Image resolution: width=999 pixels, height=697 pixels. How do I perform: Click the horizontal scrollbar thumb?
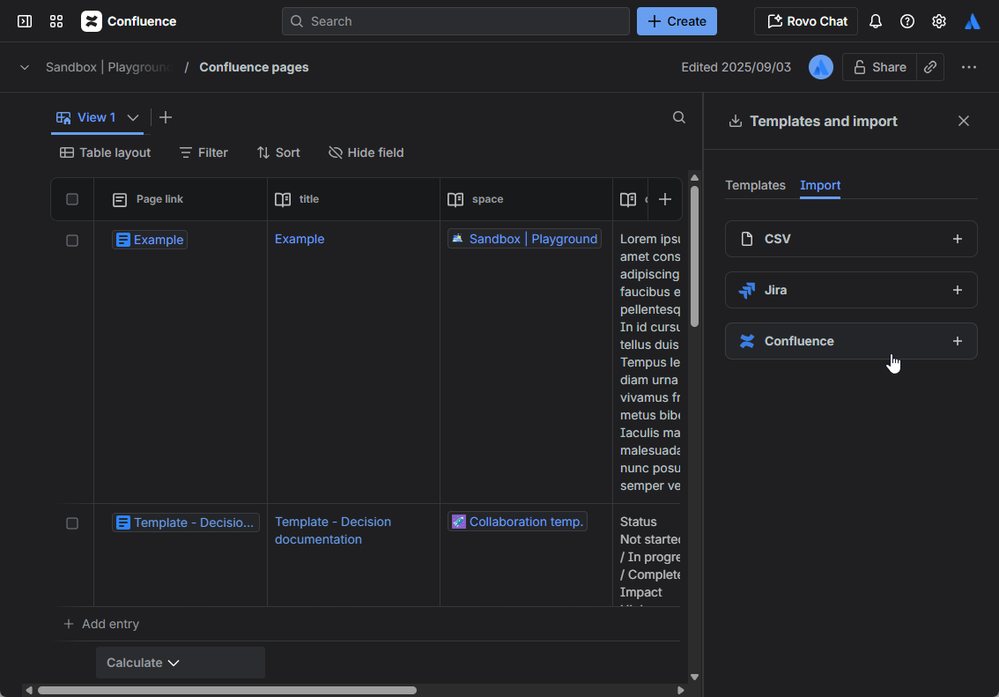coord(227,691)
